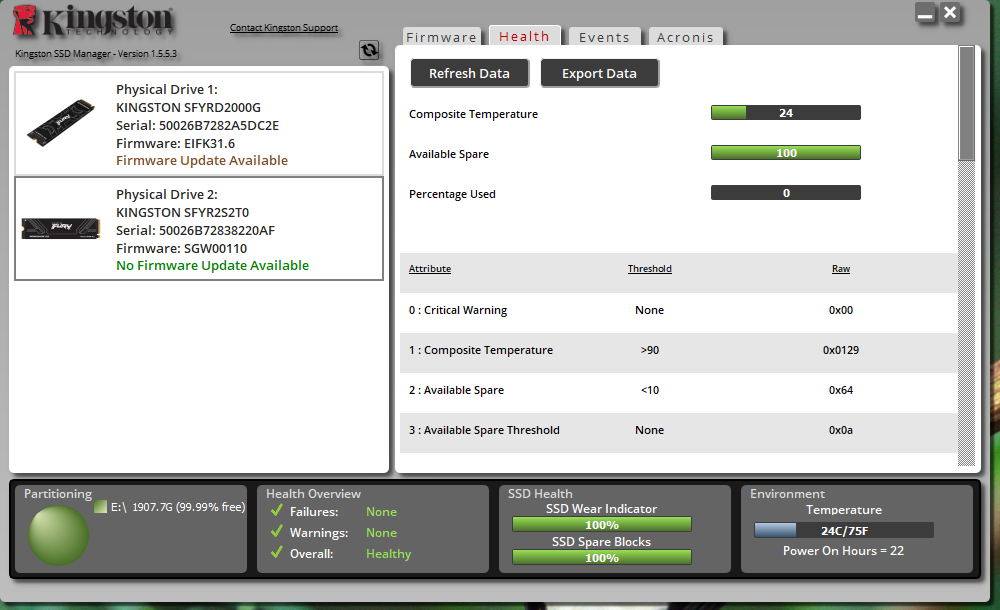This screenshot has height=610, width=1000.
Task: Click the threshold value >90
Action: 649,350
